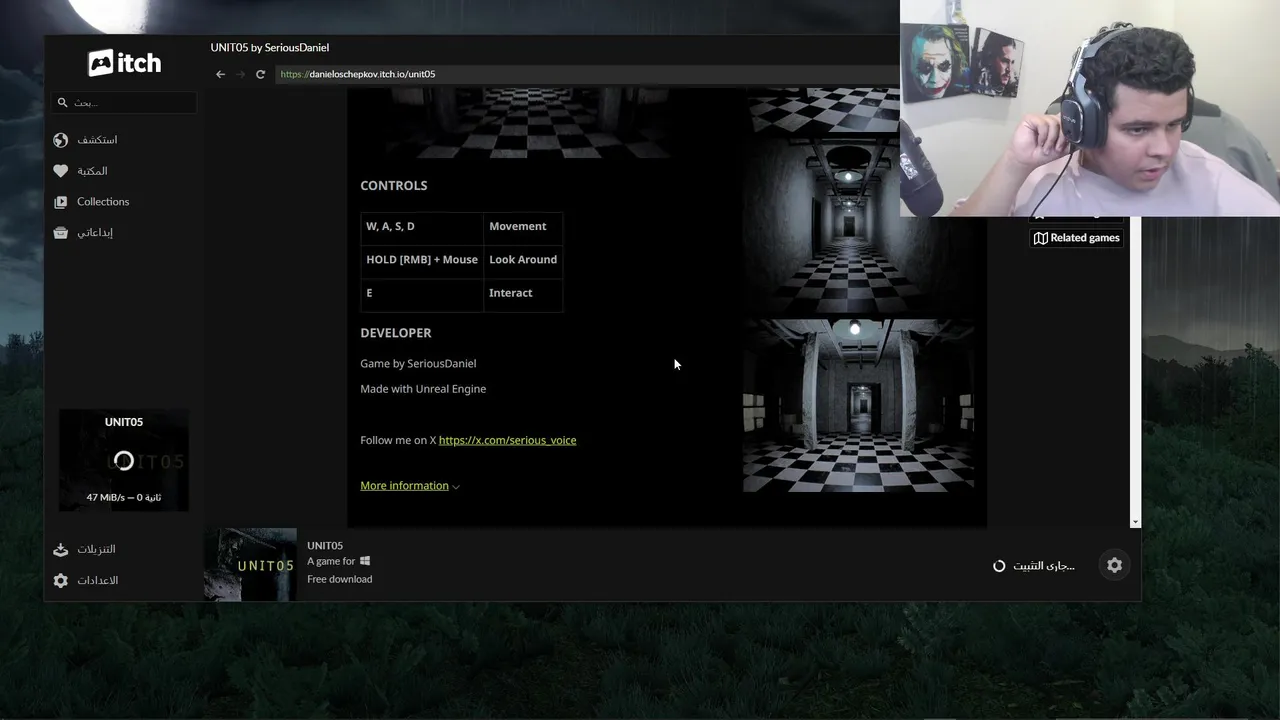The width and height of the screenshot is (1280, 720).
Task: Go back with the left arrow
Action: (221, 74)
